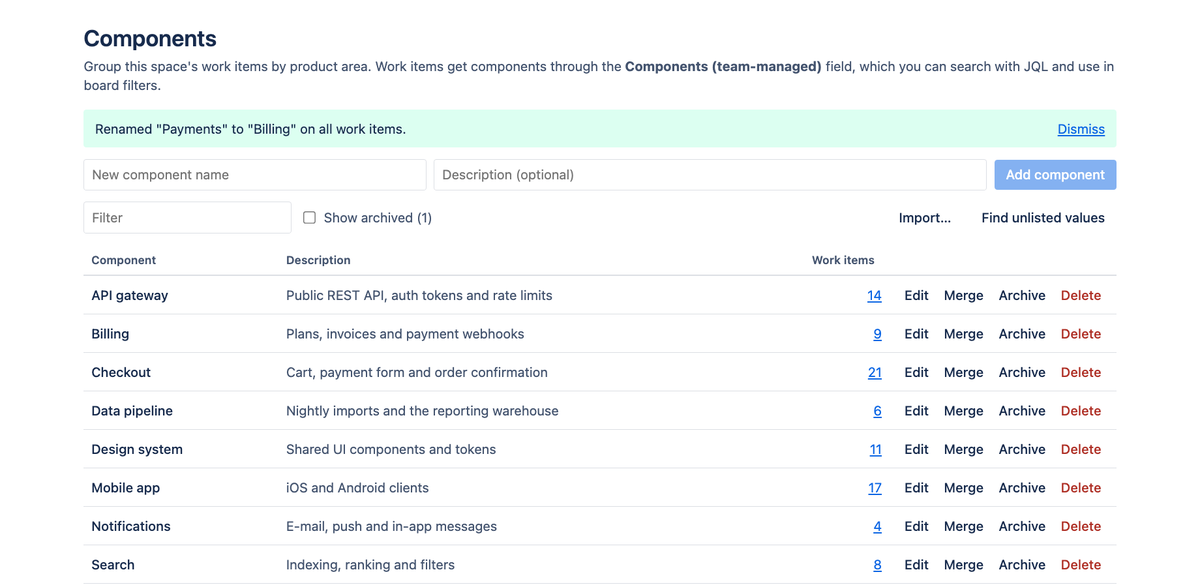Archive the Checkout component

pos(1022,372)
